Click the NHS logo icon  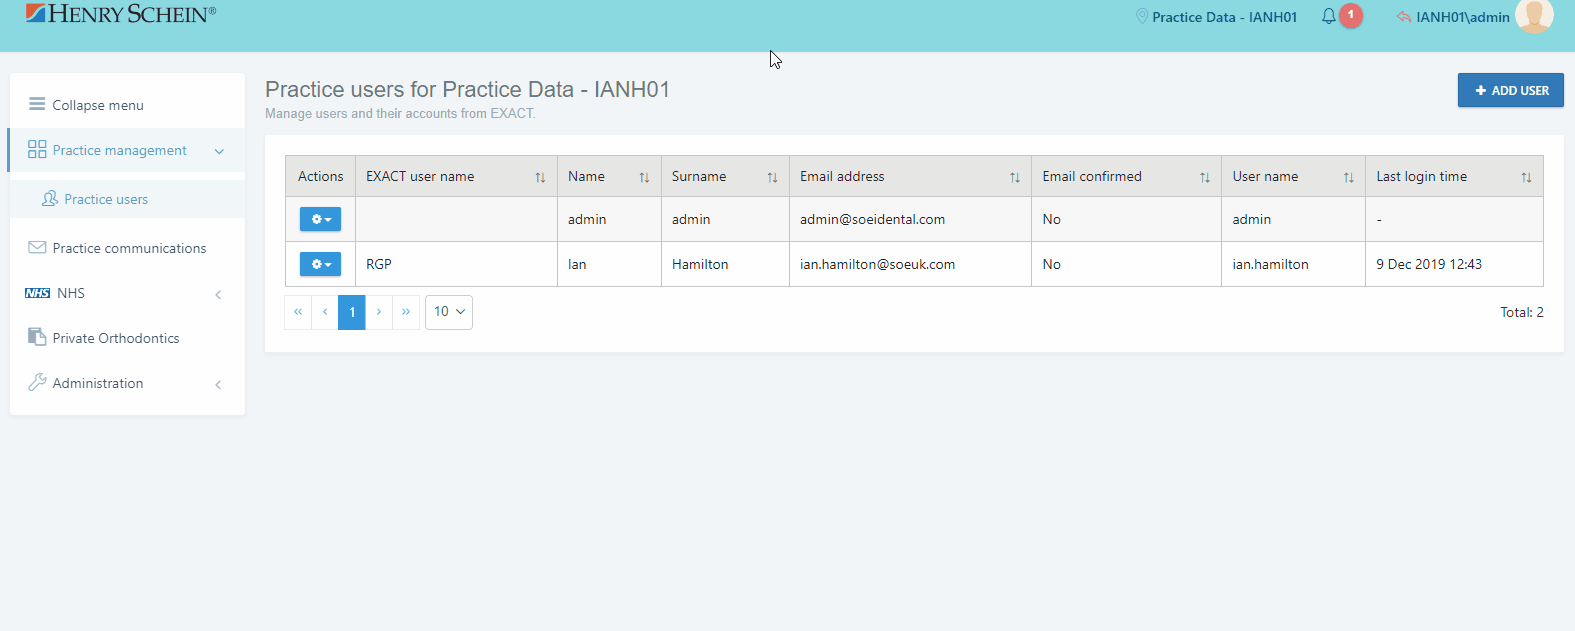click(38, 293)
